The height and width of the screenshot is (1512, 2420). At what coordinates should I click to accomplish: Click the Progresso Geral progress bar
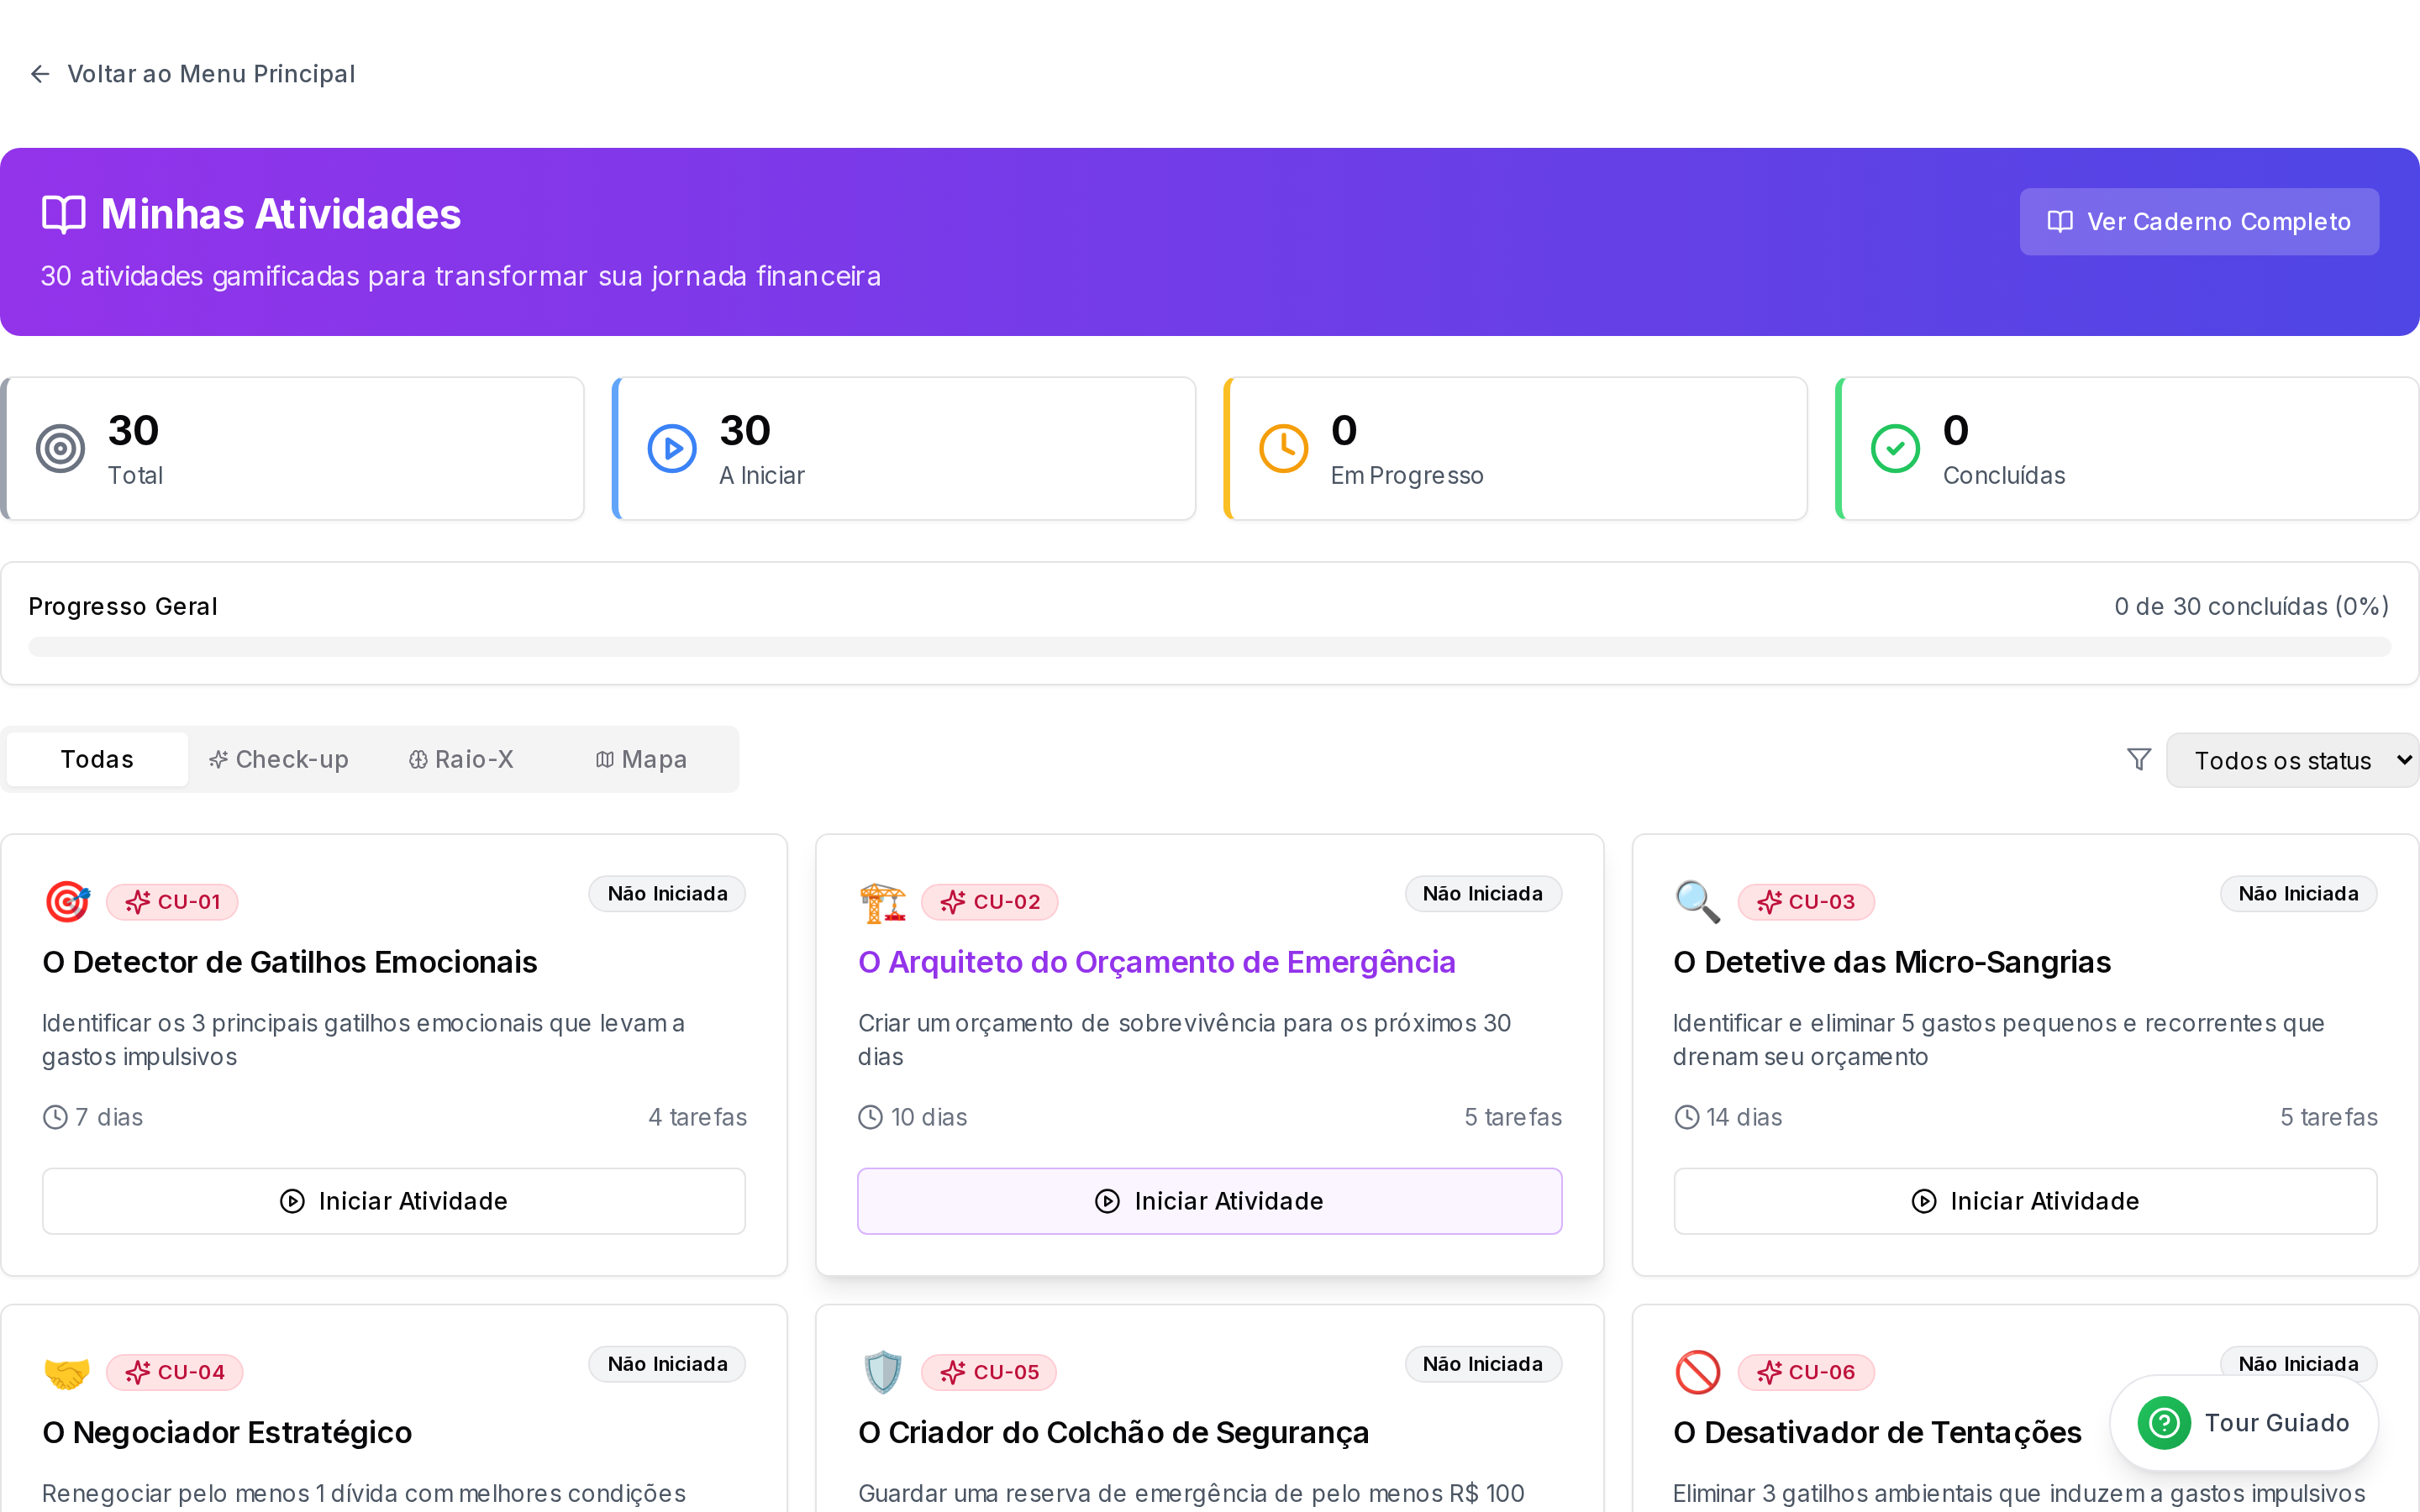point(1209,647)
